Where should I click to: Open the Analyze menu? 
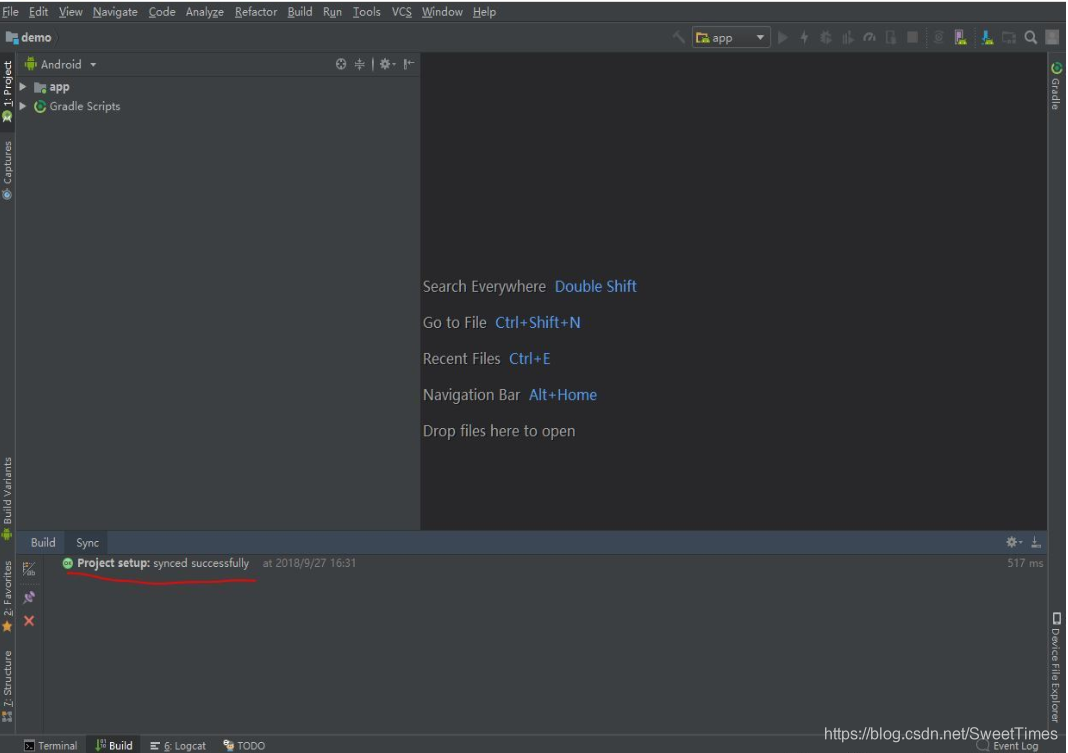[204, 12]
